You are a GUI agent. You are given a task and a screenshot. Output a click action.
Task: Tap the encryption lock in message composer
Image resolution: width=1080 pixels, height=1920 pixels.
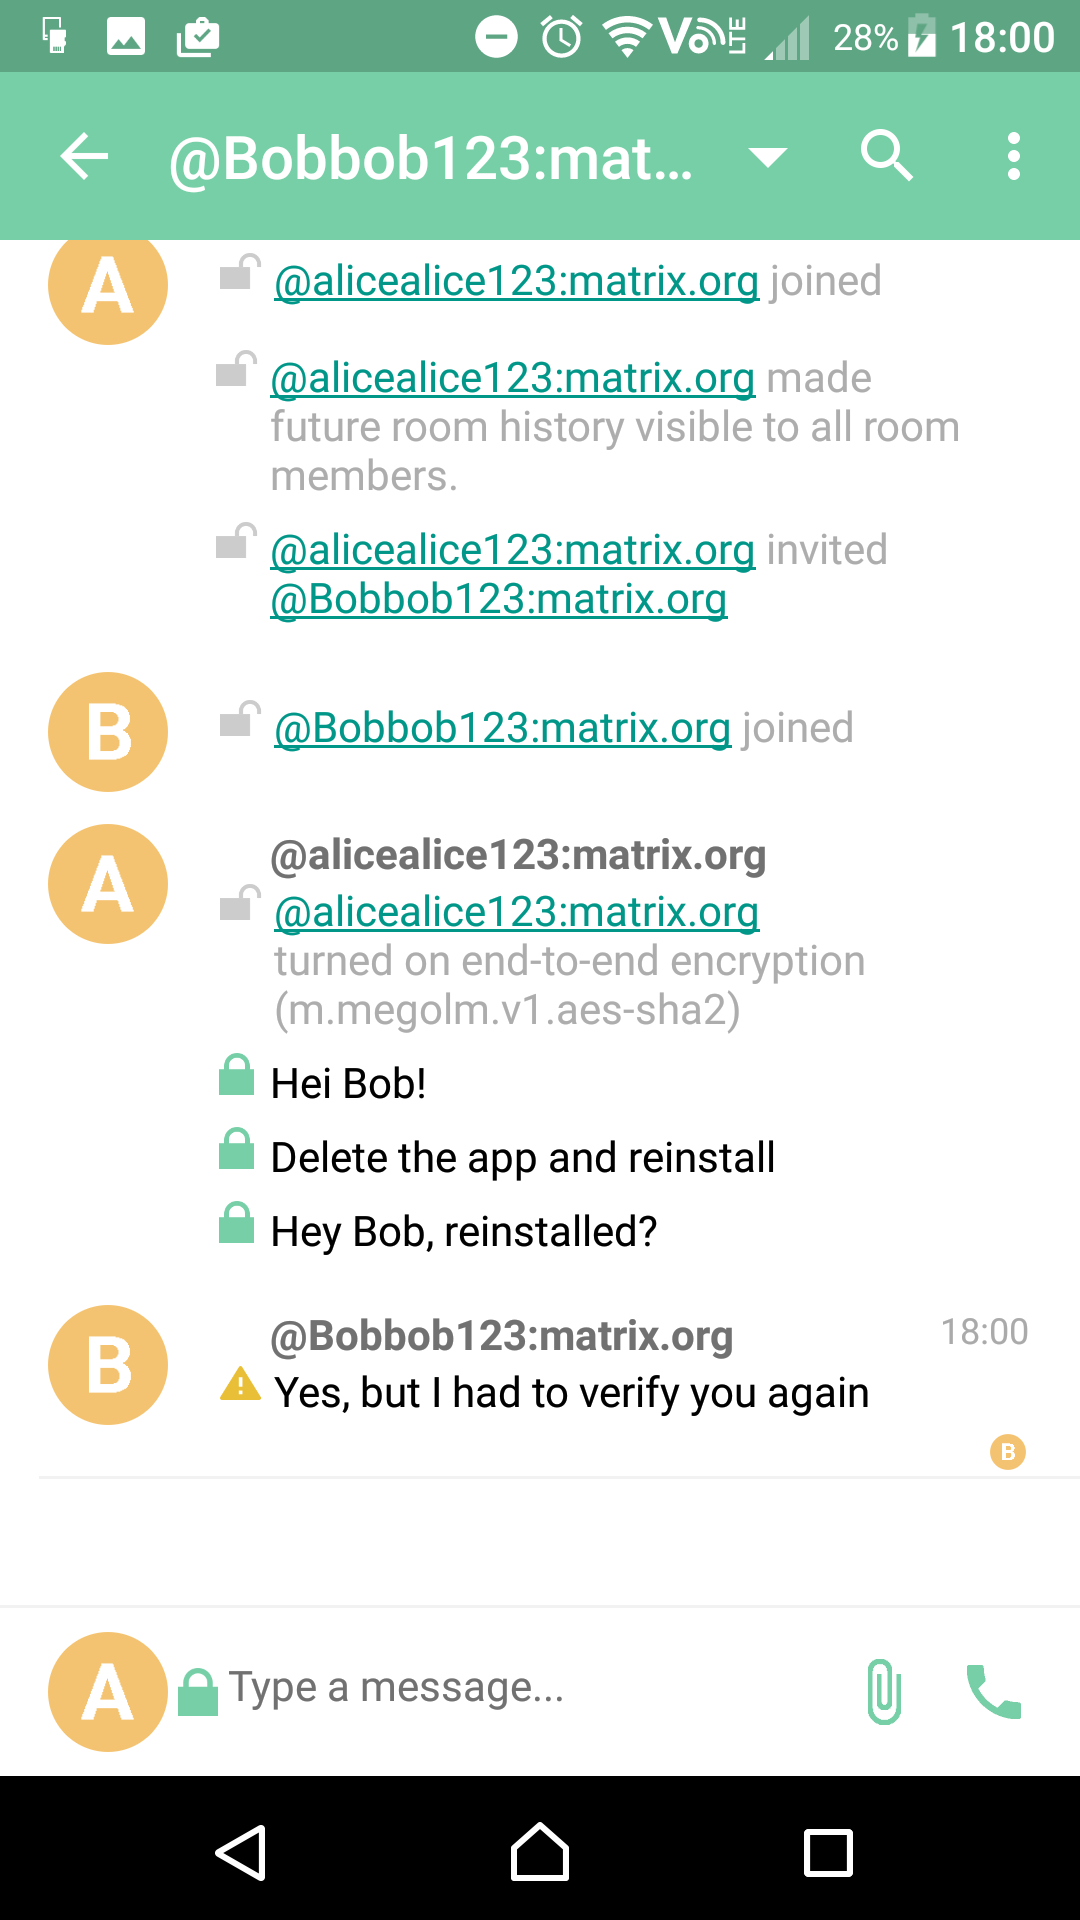click(x=198, y=1692)
